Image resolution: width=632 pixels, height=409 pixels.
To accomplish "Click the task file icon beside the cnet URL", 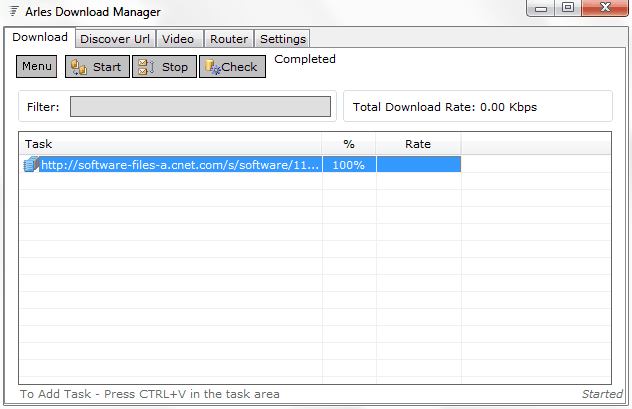I will point(31,164).
